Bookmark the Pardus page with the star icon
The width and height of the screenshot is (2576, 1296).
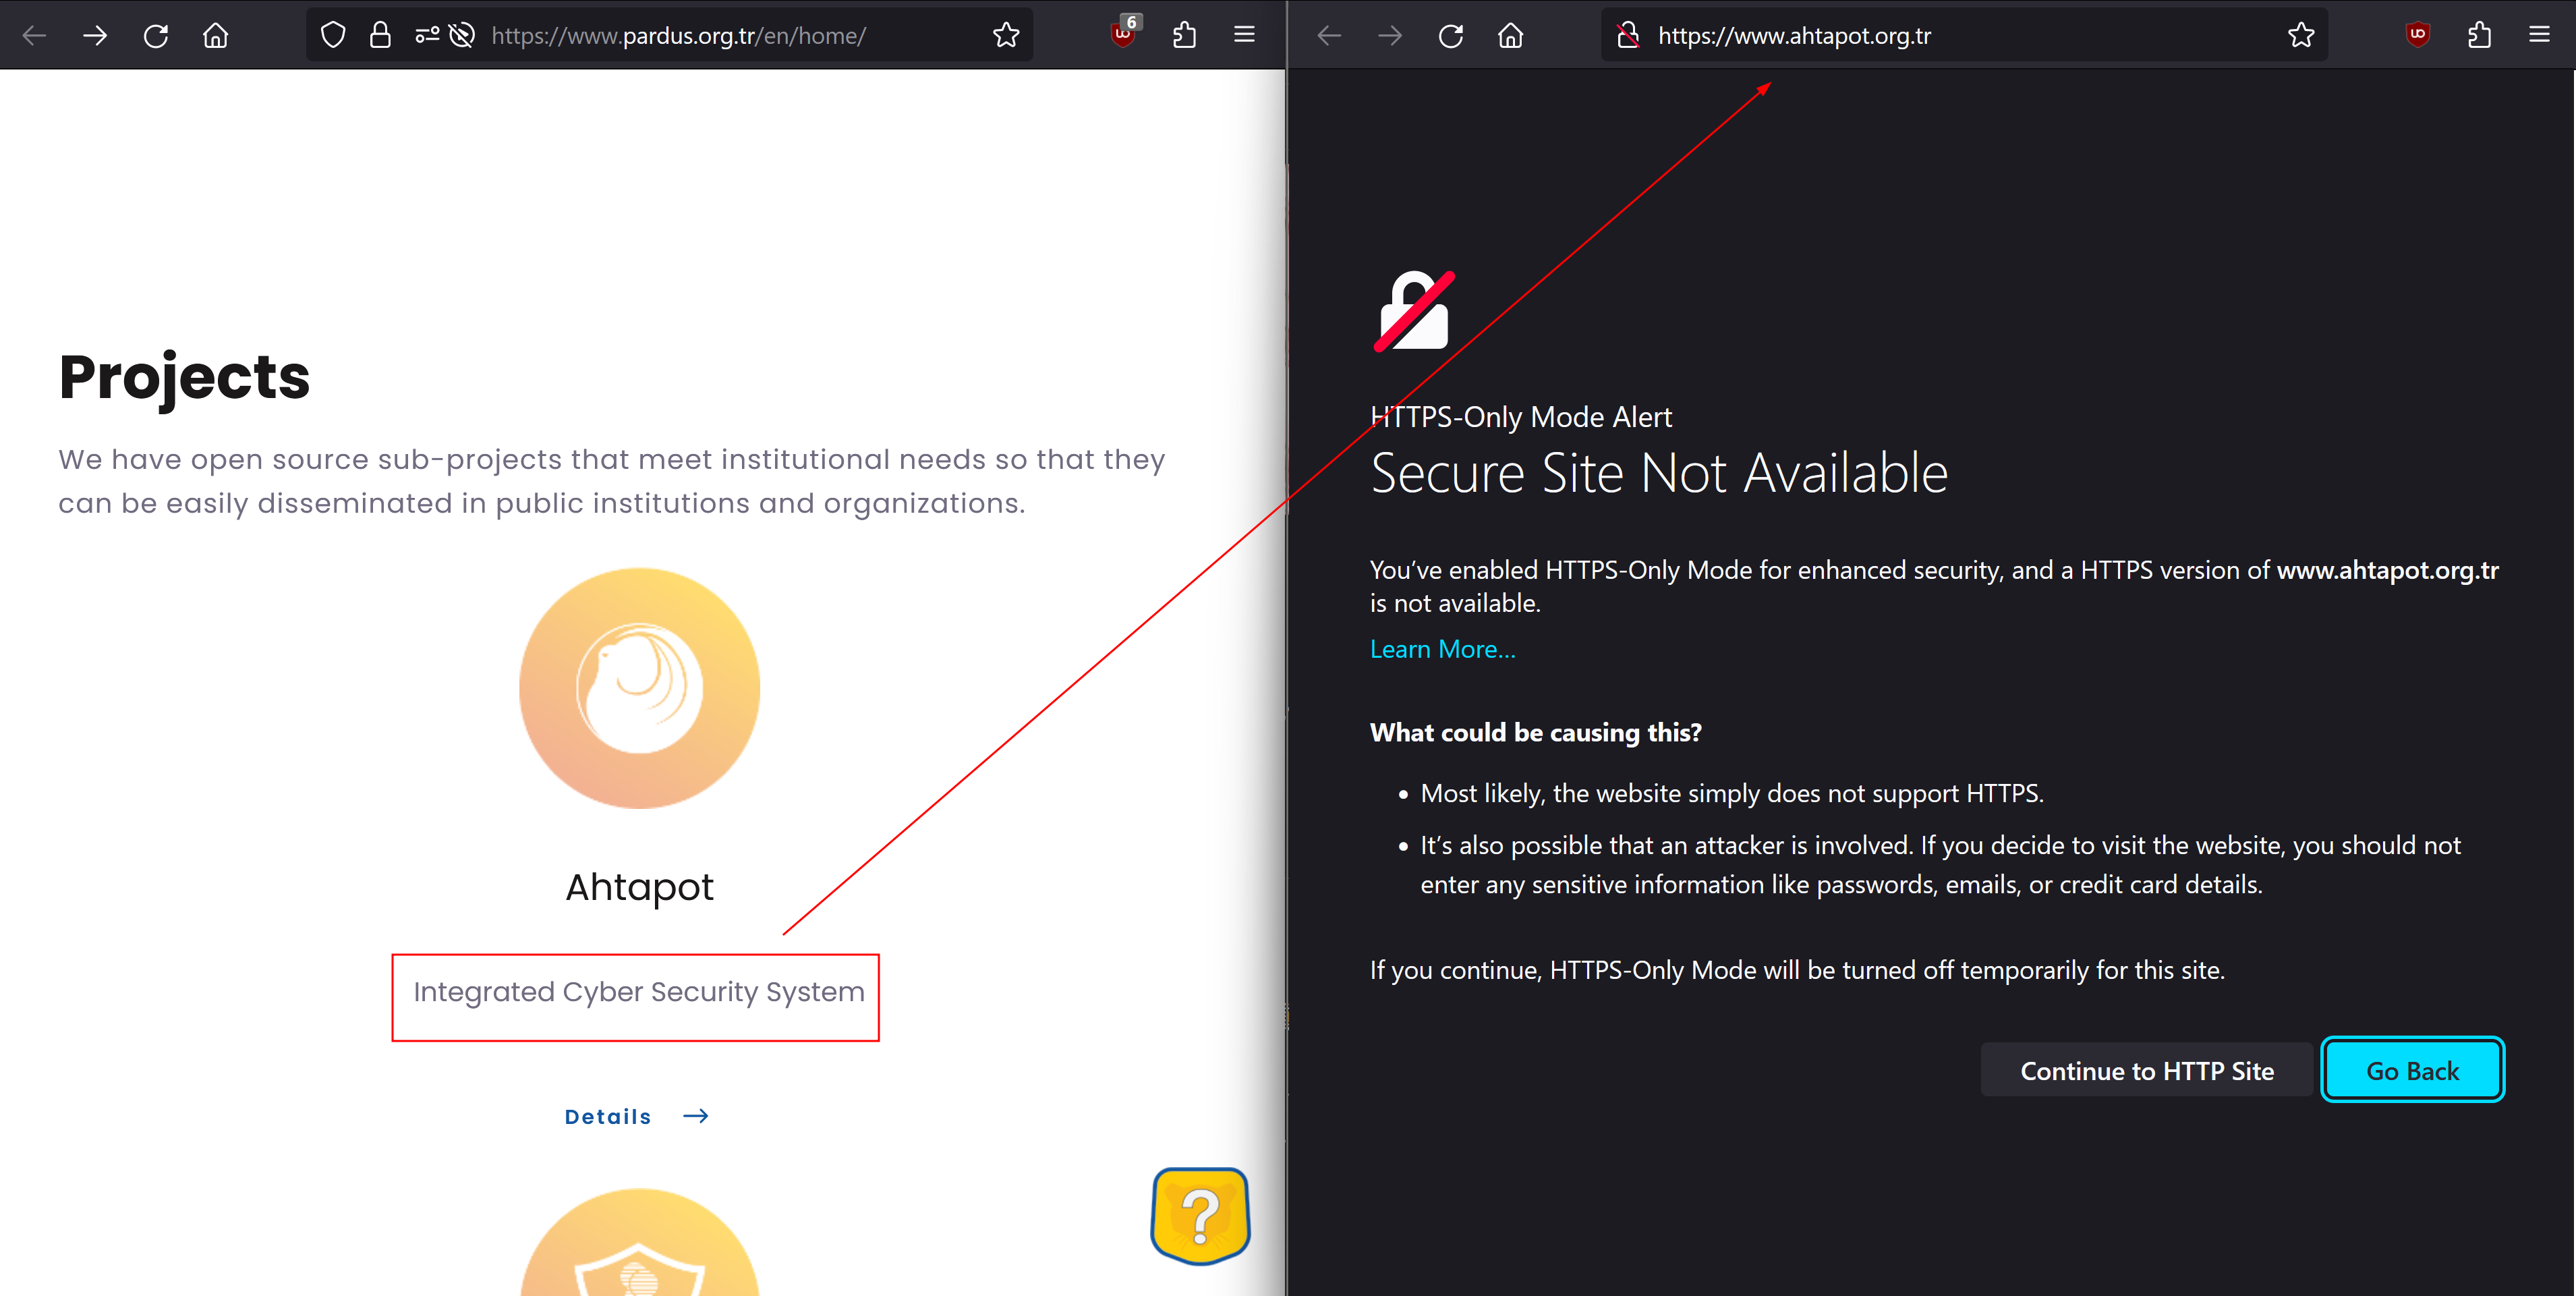[1006, 36]
